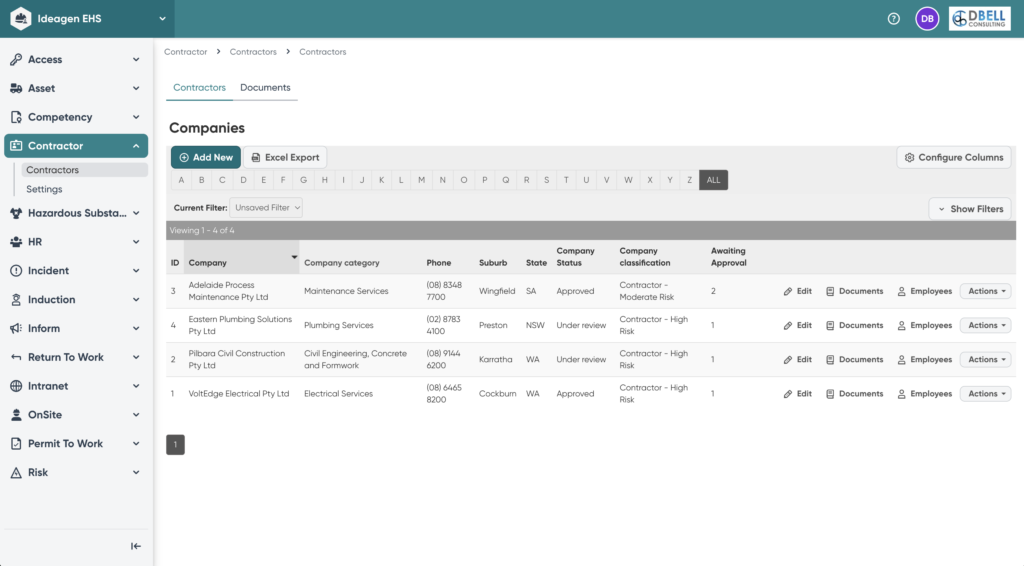1024x566 pixels.
Task: Open the Current Filter Unsaved Filter dropdown
Action: [266, 208]
